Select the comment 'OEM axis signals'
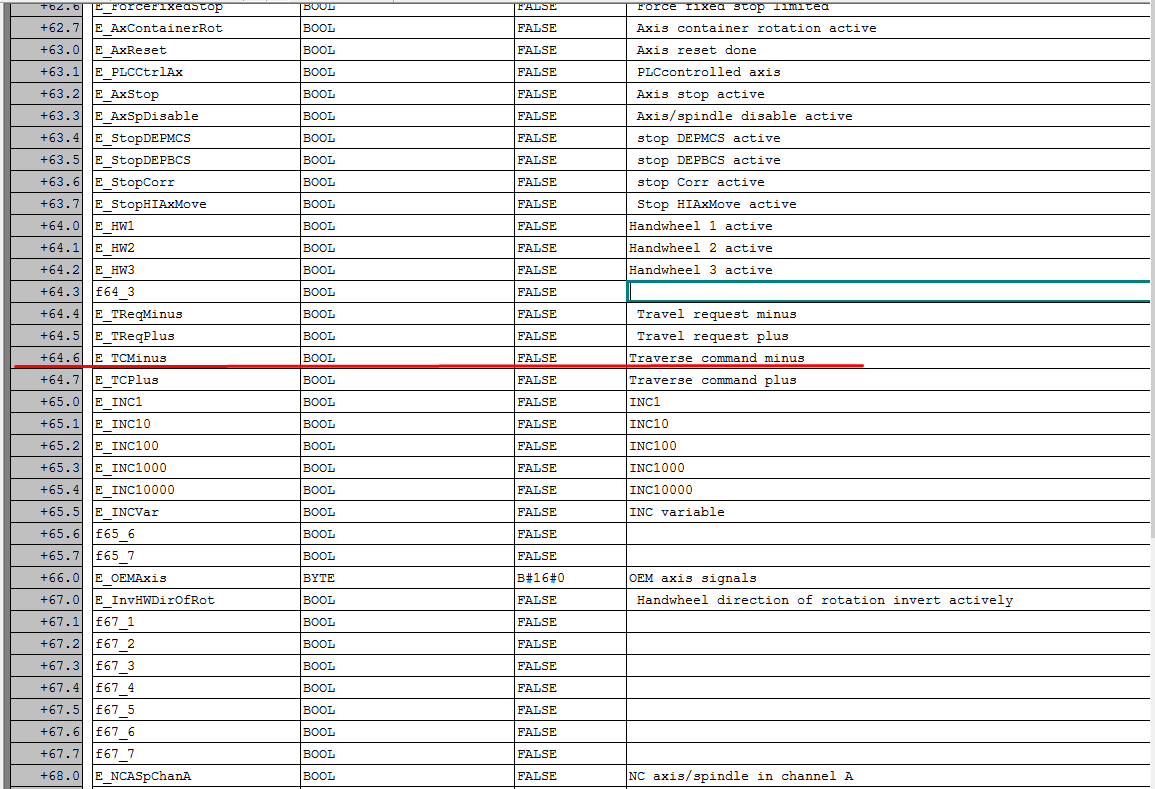The width and height of the screenshot is (1155, 789). 692,578
